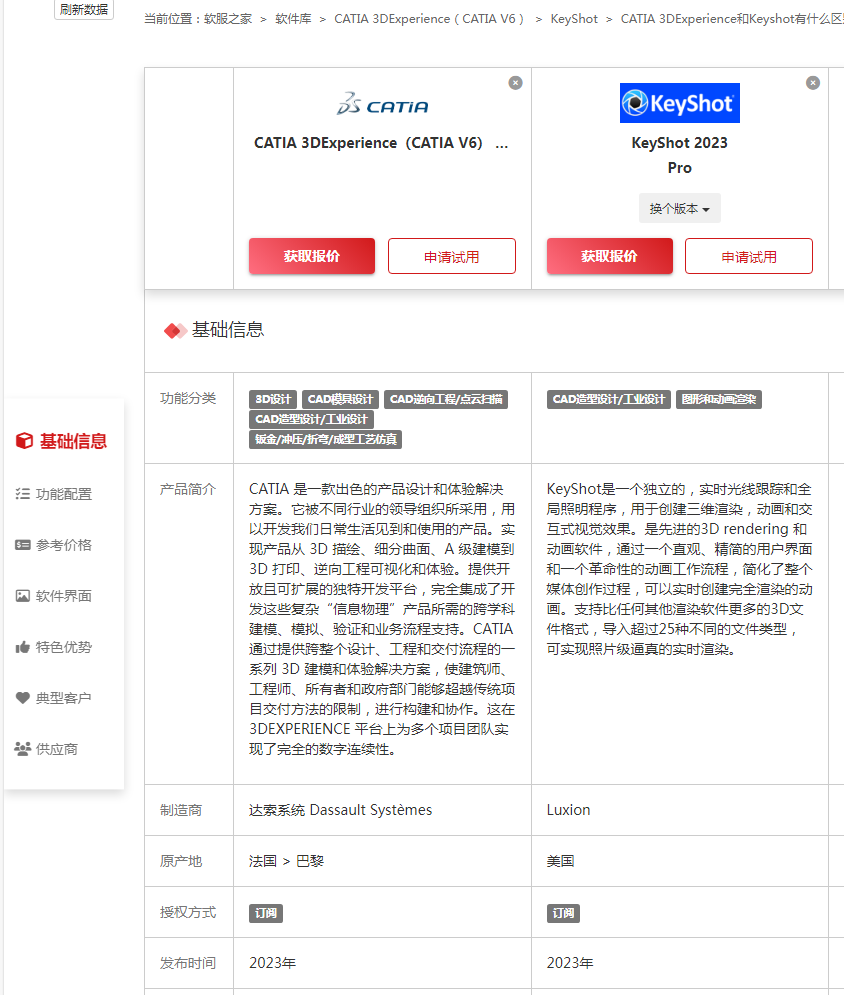The width and height of the screenshot is (844, 995).
Task: Remove KeyShot 2023 Pro from comparison
Action: click(812, 83)
